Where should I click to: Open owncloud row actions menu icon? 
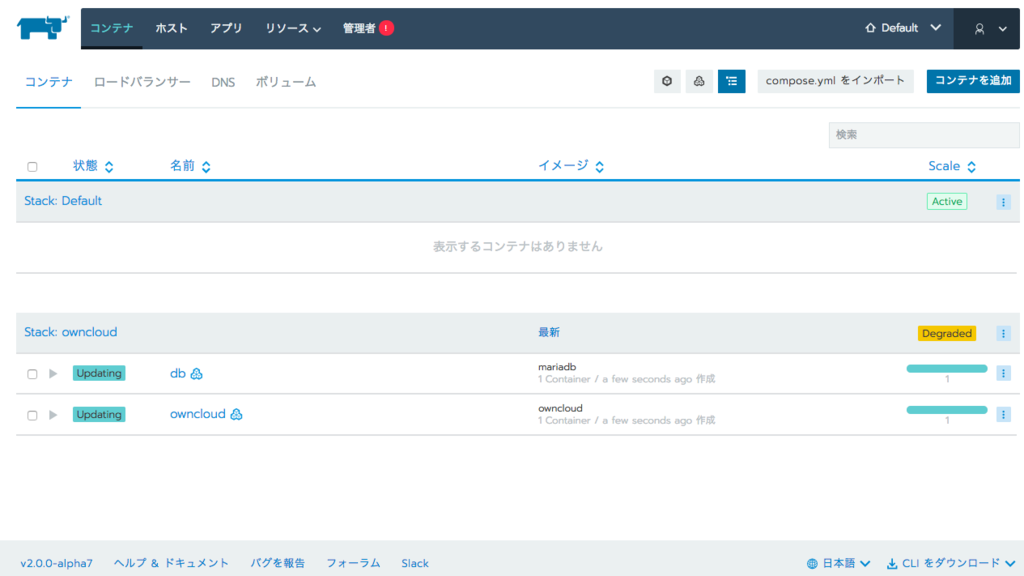[1004, 415]
